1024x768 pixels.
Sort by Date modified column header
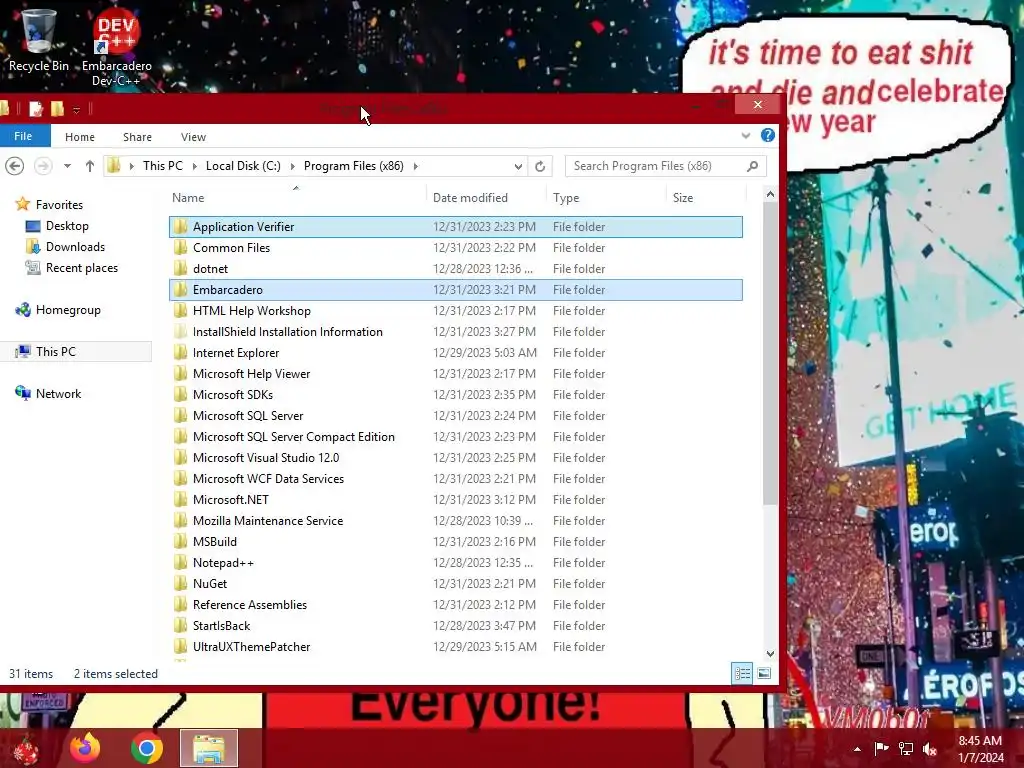pyautogui.click(x=487, y=197)
